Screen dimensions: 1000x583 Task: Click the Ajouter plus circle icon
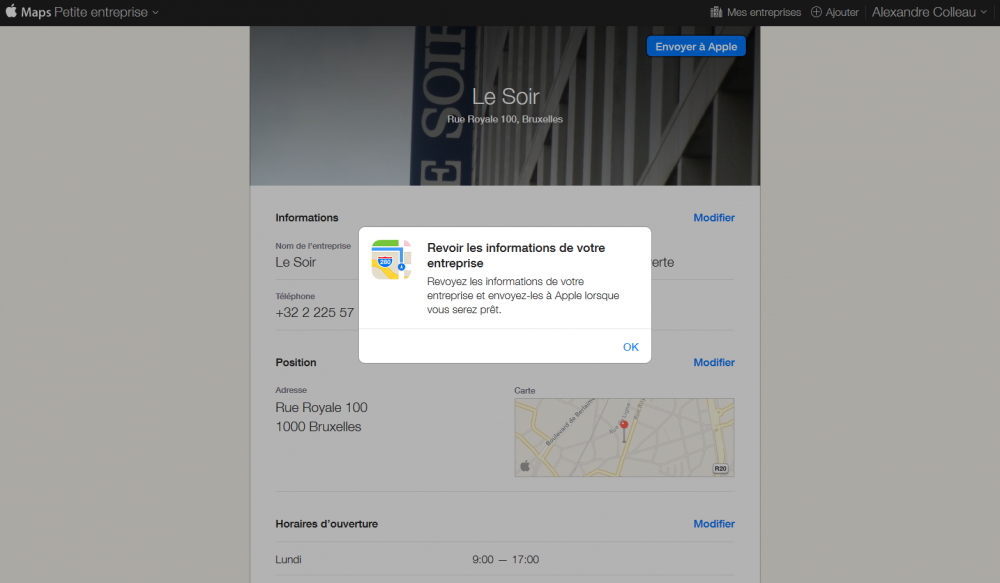816,12
